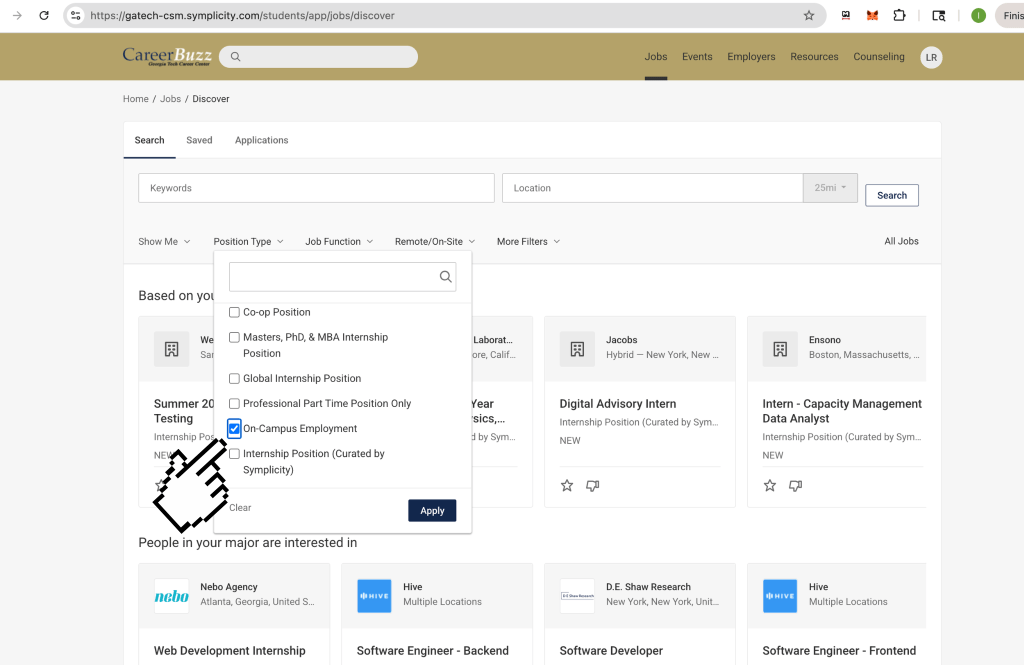Focus the Position Type filter search box
The width and height of the screenshot is (1024, 665).
(x=342, y=277)
